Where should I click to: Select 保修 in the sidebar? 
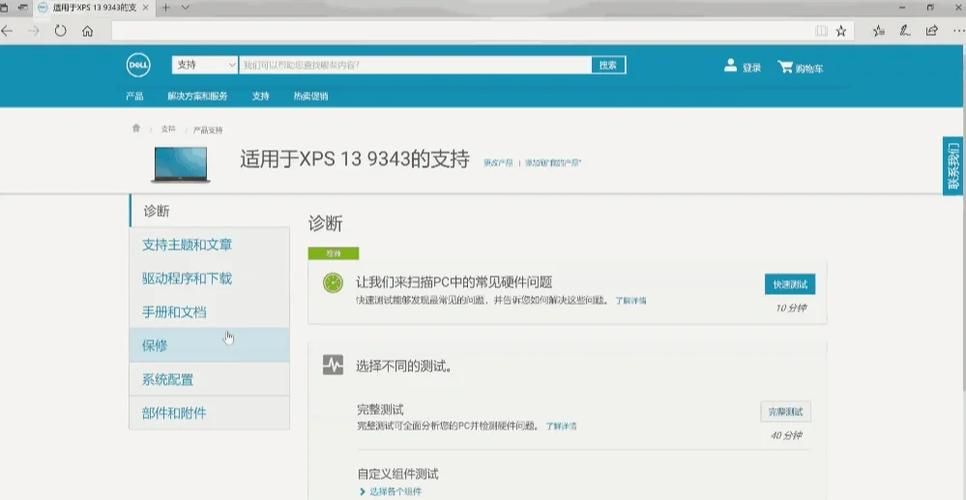(209, 345)
